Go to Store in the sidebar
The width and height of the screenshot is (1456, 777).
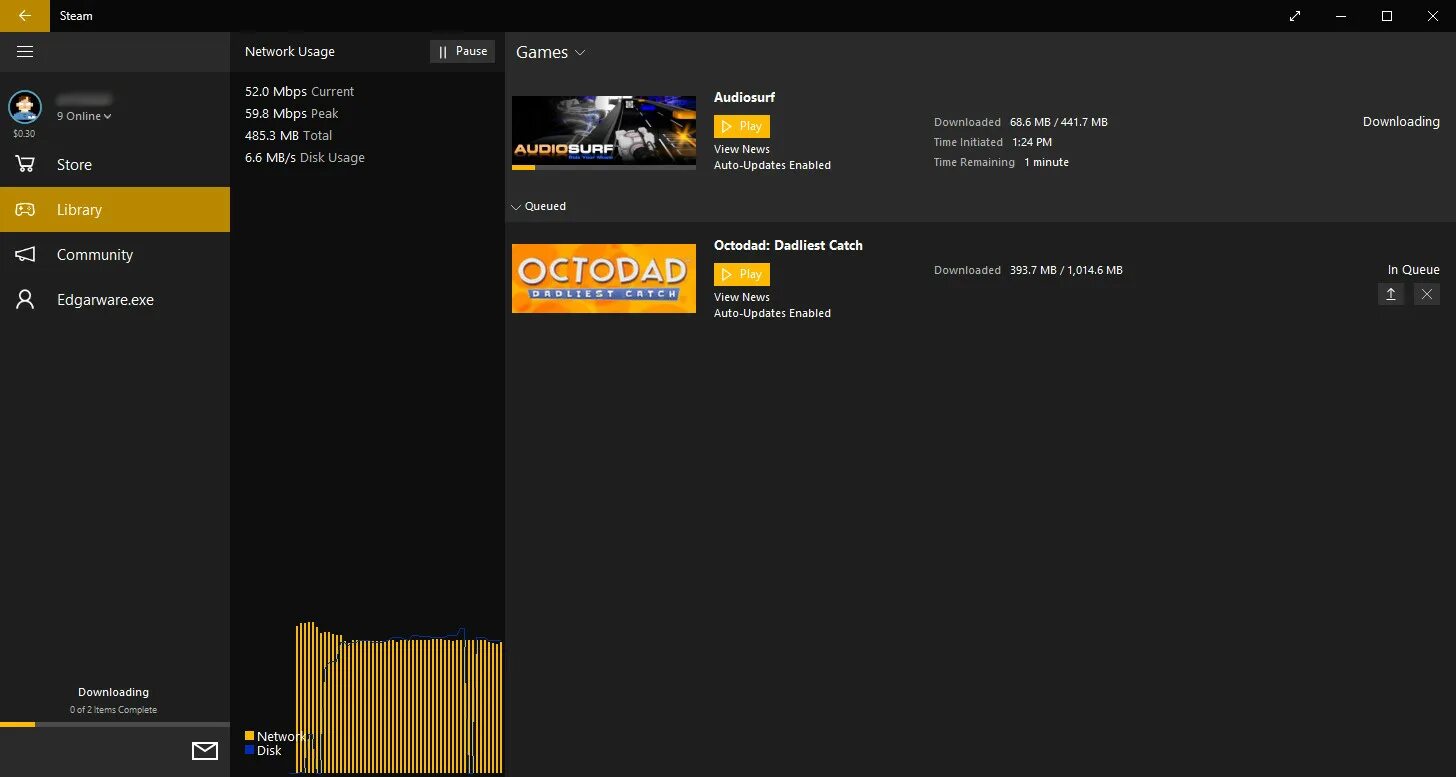pos(115,165)
